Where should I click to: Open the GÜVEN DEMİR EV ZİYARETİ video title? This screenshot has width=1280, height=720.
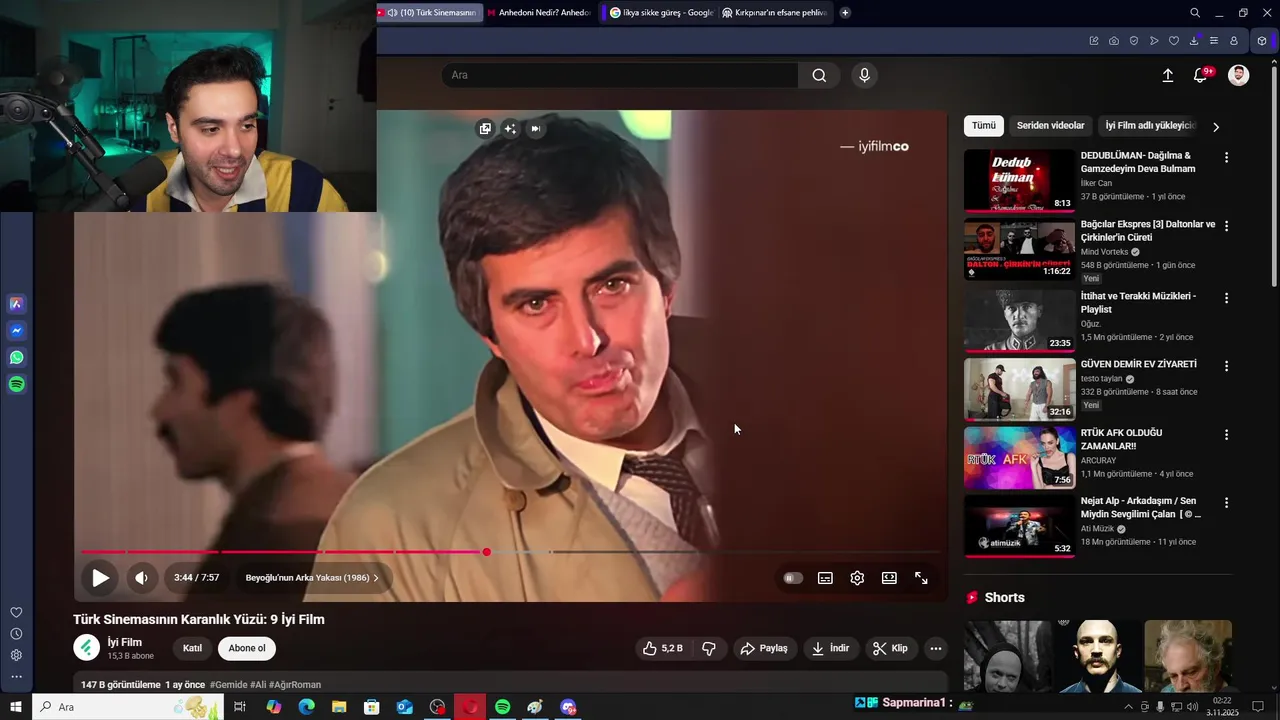click(1138, 364)
